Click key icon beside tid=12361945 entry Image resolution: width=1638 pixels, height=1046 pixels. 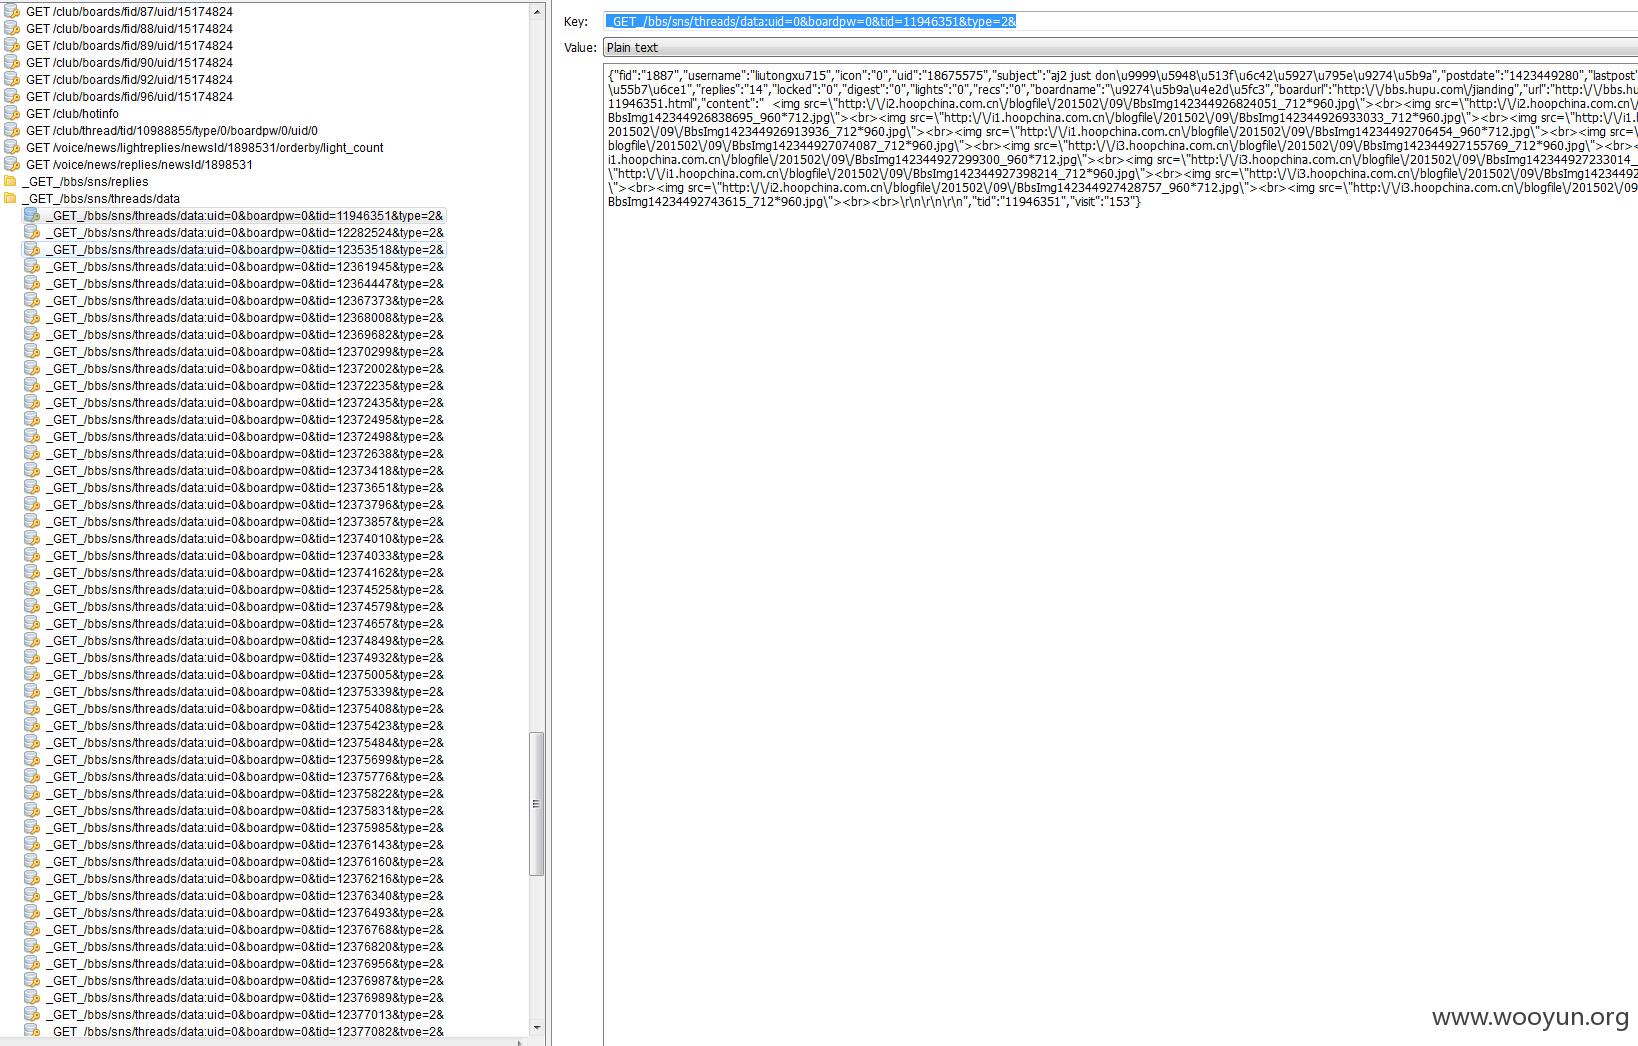pos(31,266)
